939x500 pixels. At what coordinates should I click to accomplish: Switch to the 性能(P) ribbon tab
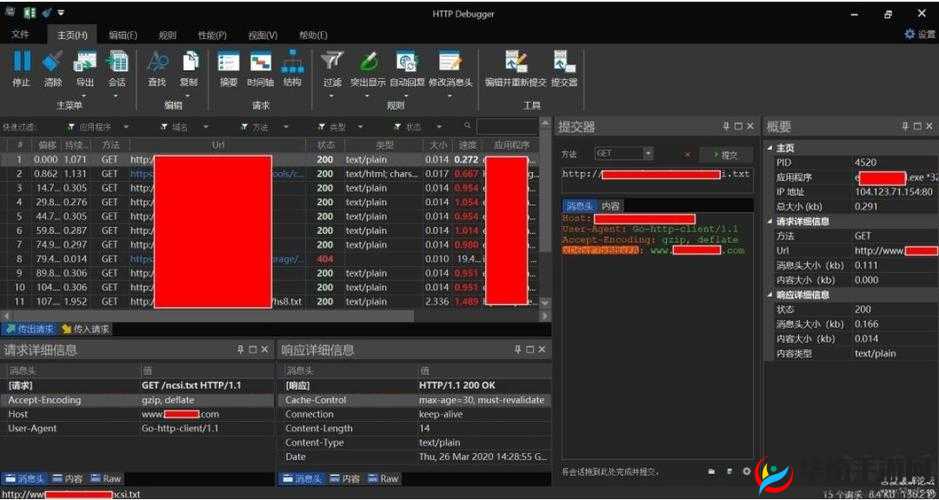click(x=212, y=35)
